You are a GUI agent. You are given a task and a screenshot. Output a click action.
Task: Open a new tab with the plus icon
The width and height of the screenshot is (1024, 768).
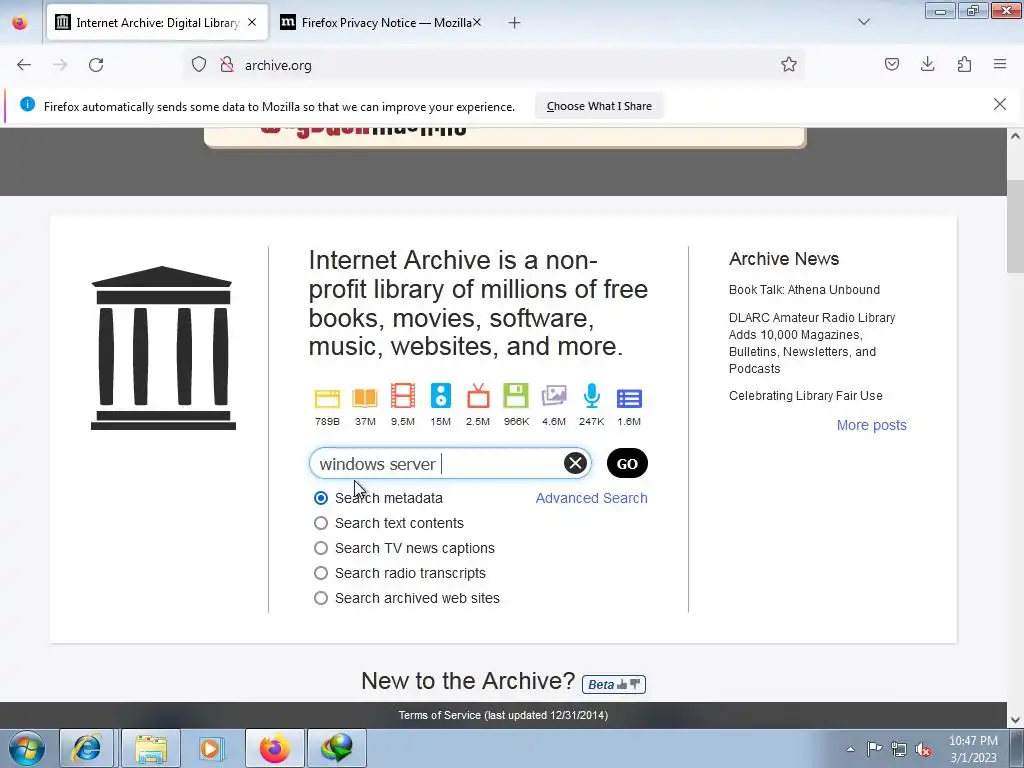(x=515, y=23)
